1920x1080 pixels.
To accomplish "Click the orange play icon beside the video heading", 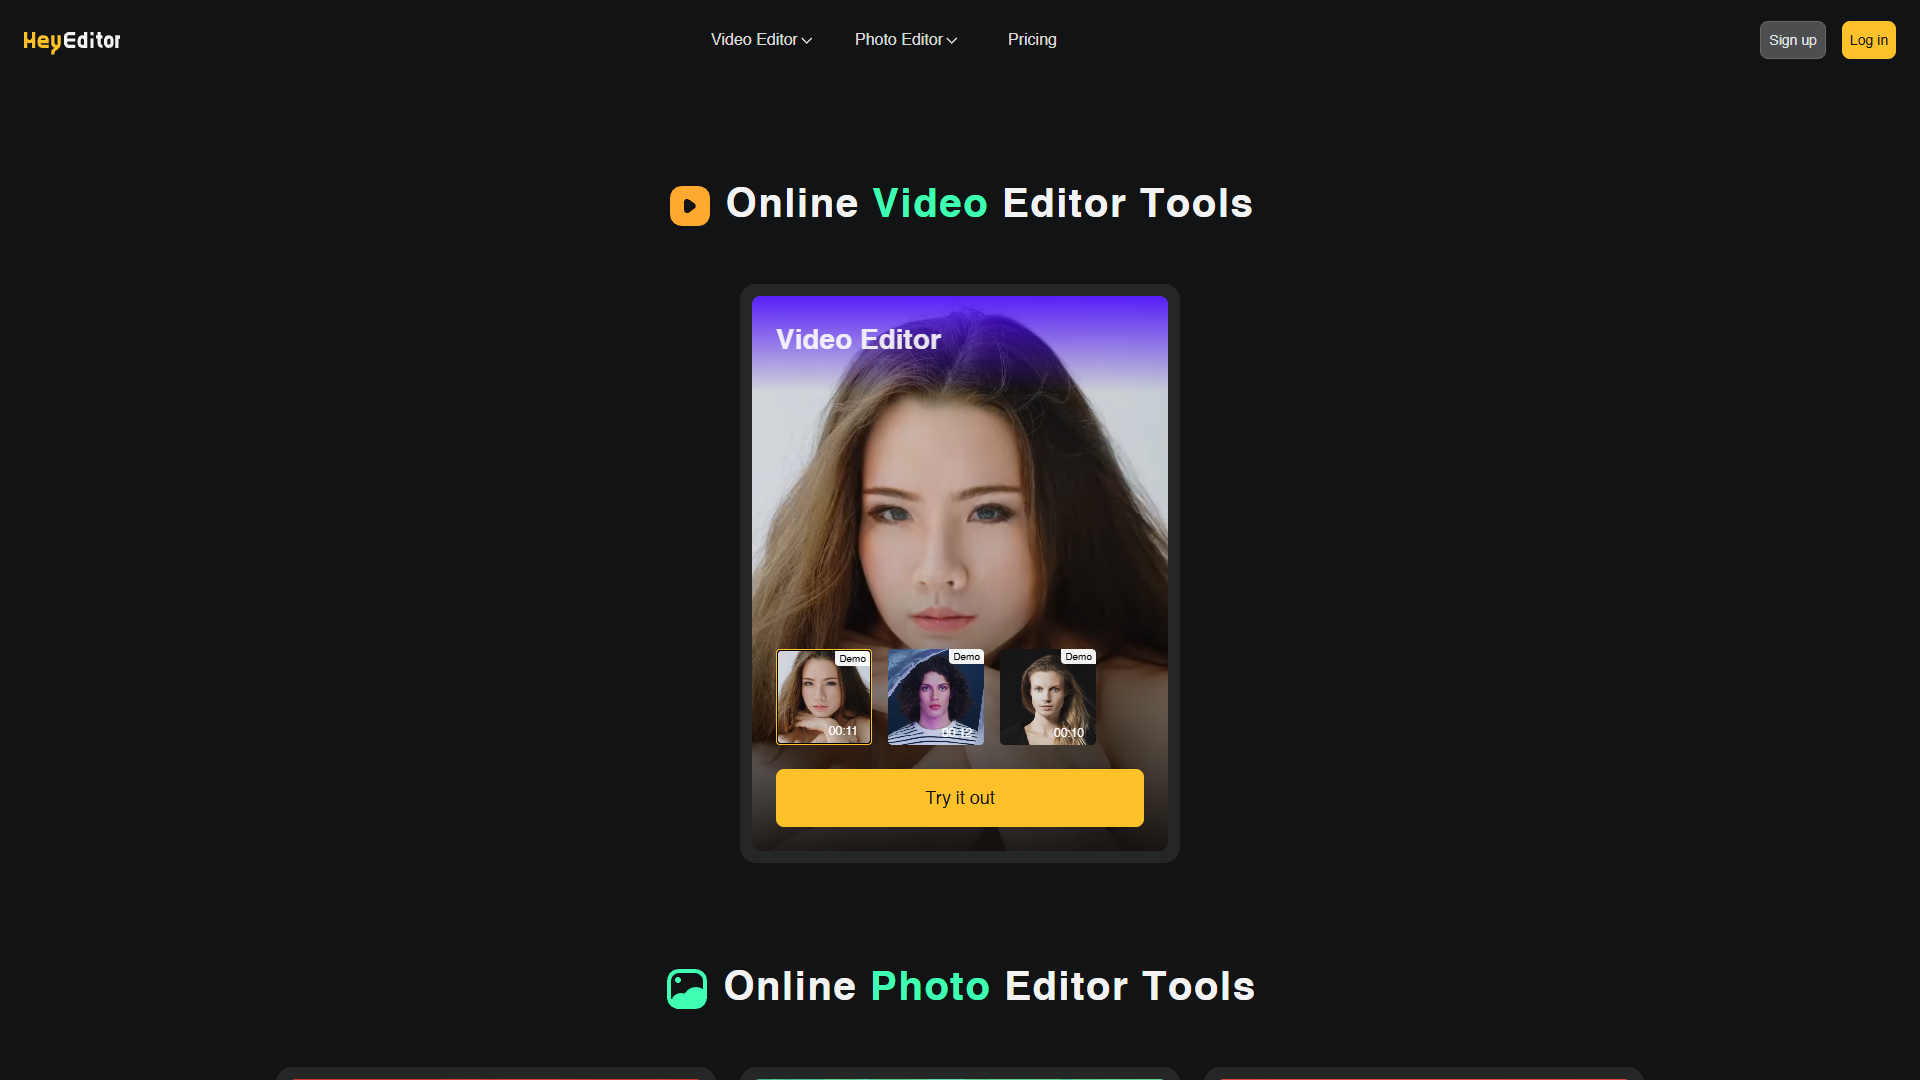I will pos(689,205).
